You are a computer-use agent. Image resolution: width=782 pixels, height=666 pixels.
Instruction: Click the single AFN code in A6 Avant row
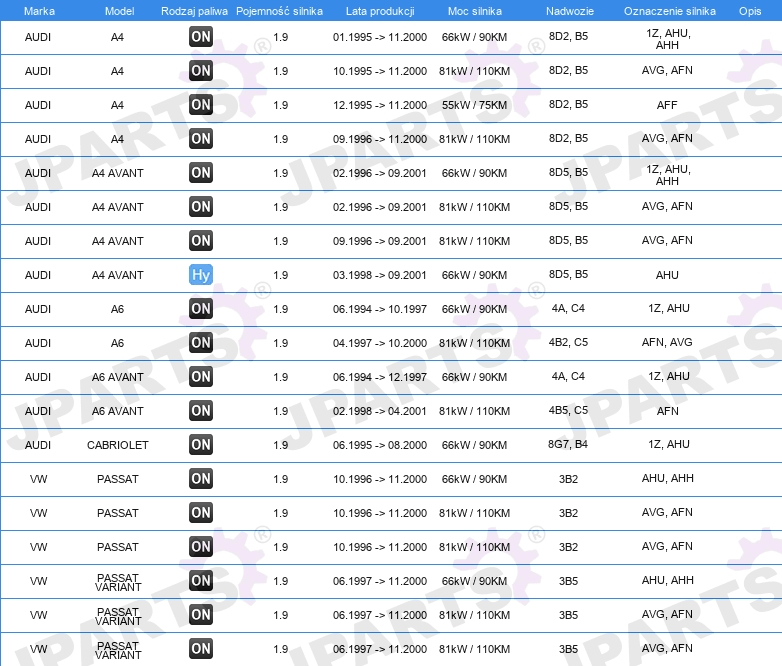tap(667, 411)
